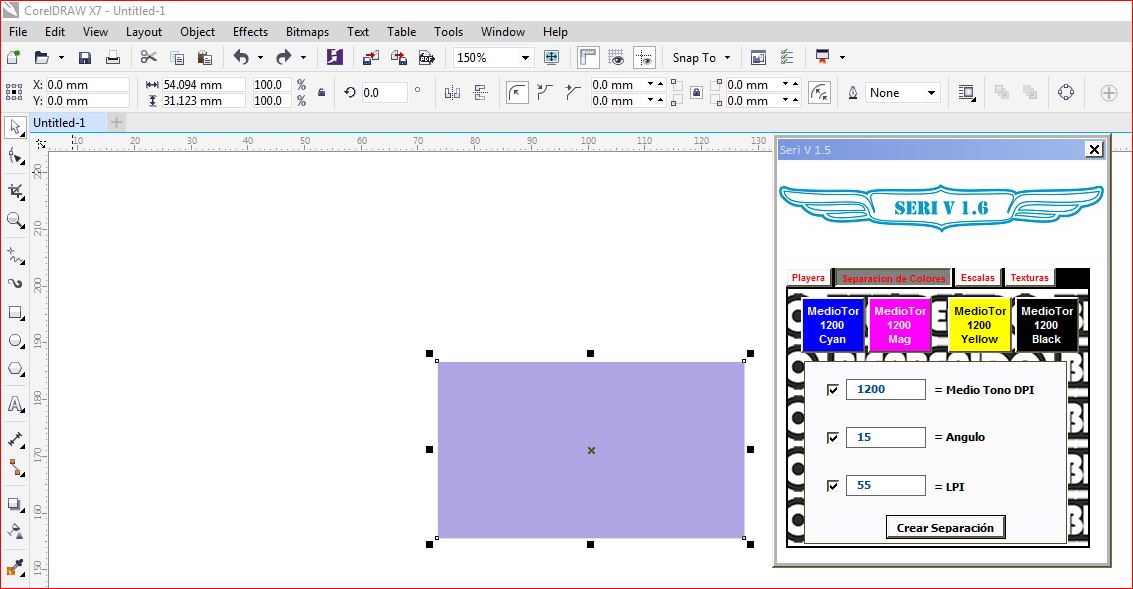The image size is (1133, 589).
Task: Click the MedioTor 1200 Cyan button
Action: pyautogui.click(x=833, y=325)
